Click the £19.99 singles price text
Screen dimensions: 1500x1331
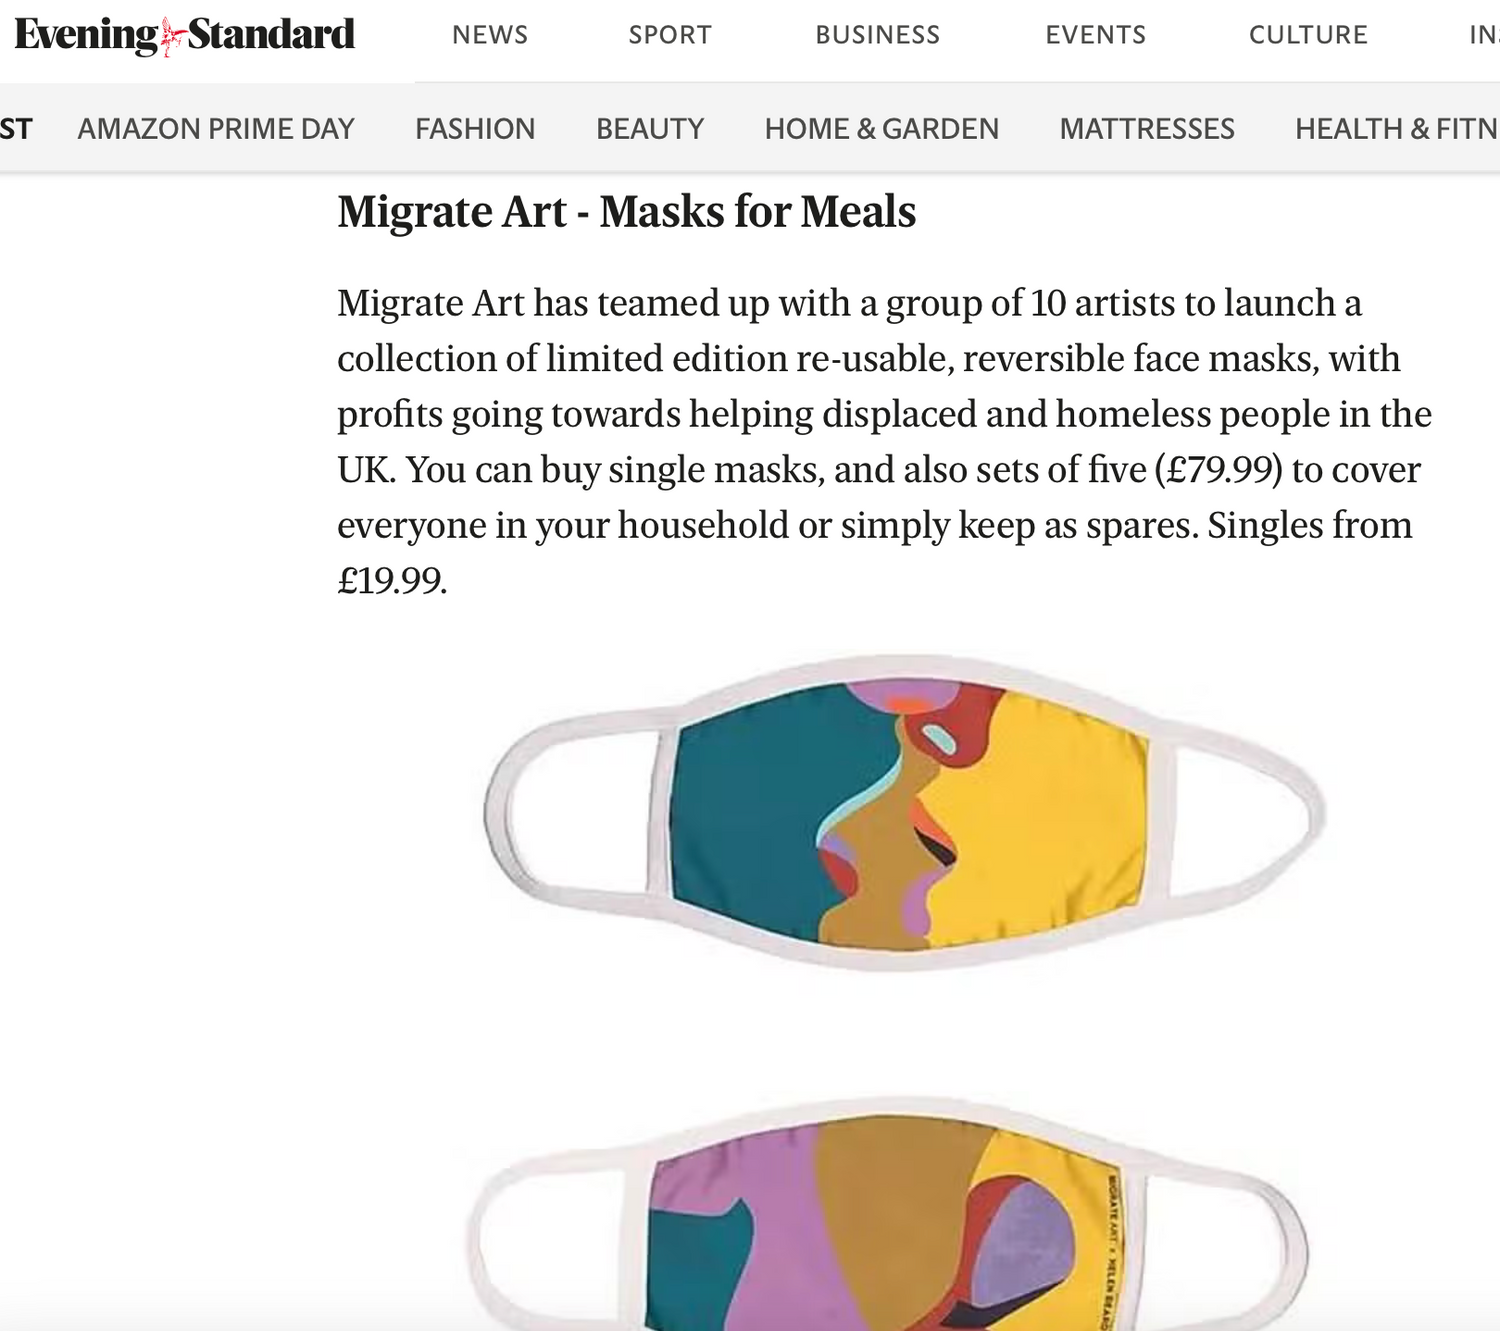pos(391,581)
